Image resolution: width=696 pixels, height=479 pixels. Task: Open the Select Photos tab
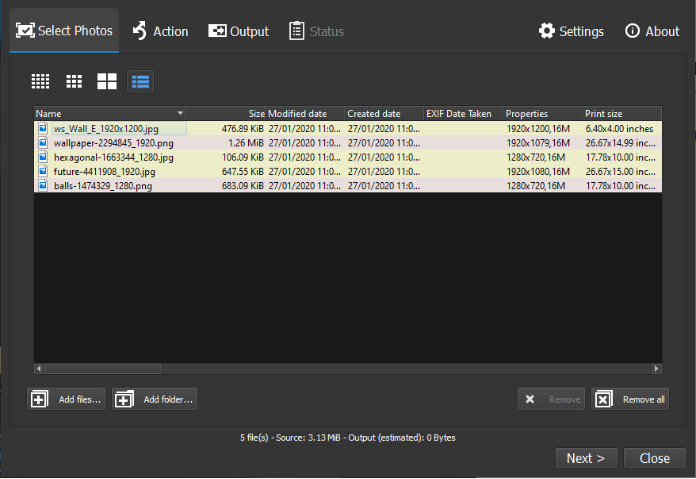pyautogui.click(x=64, y=31)
